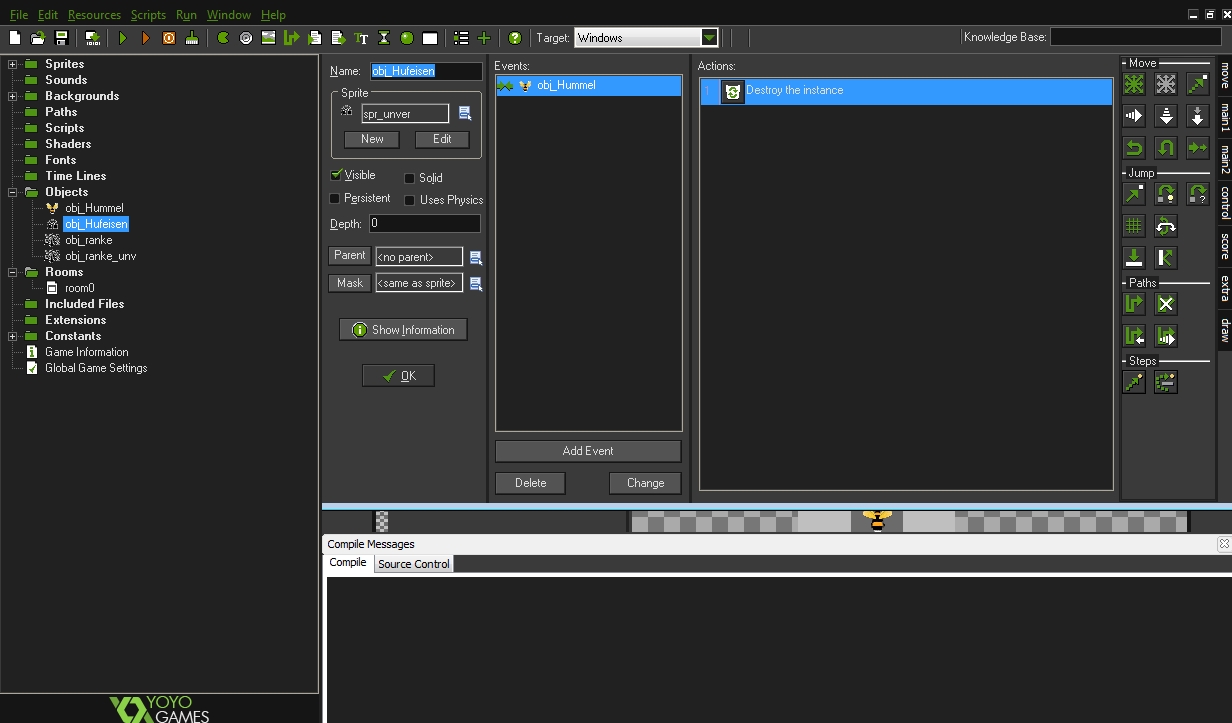
Task: Click the End Path action icon
Action: [1166, 304]
